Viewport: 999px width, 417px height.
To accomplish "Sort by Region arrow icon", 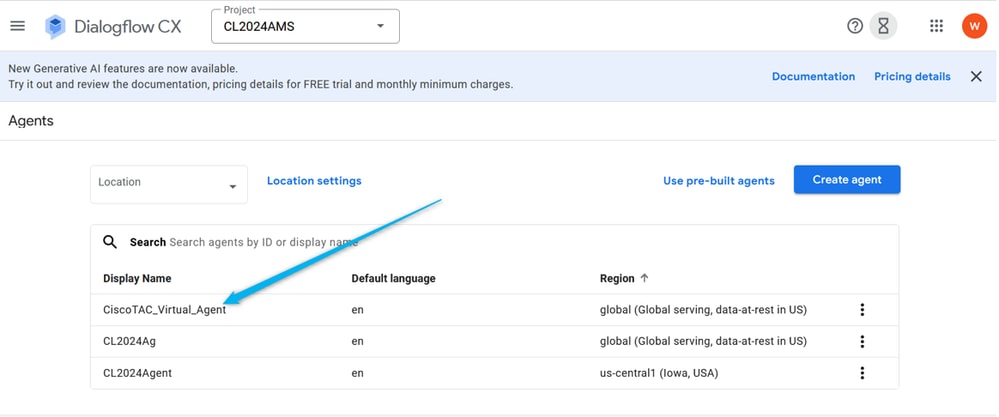I will [x=644, y=278].
